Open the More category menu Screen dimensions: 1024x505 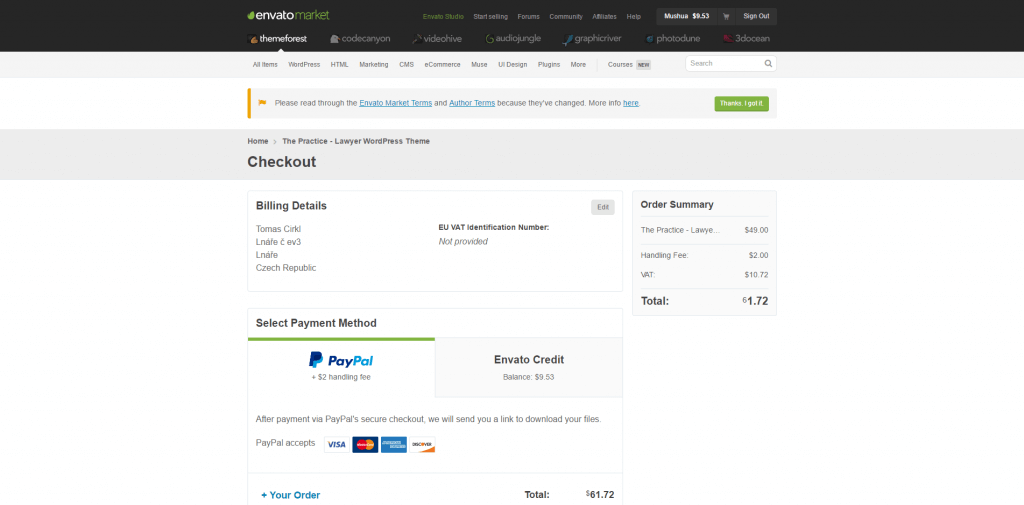coord(578,65)
